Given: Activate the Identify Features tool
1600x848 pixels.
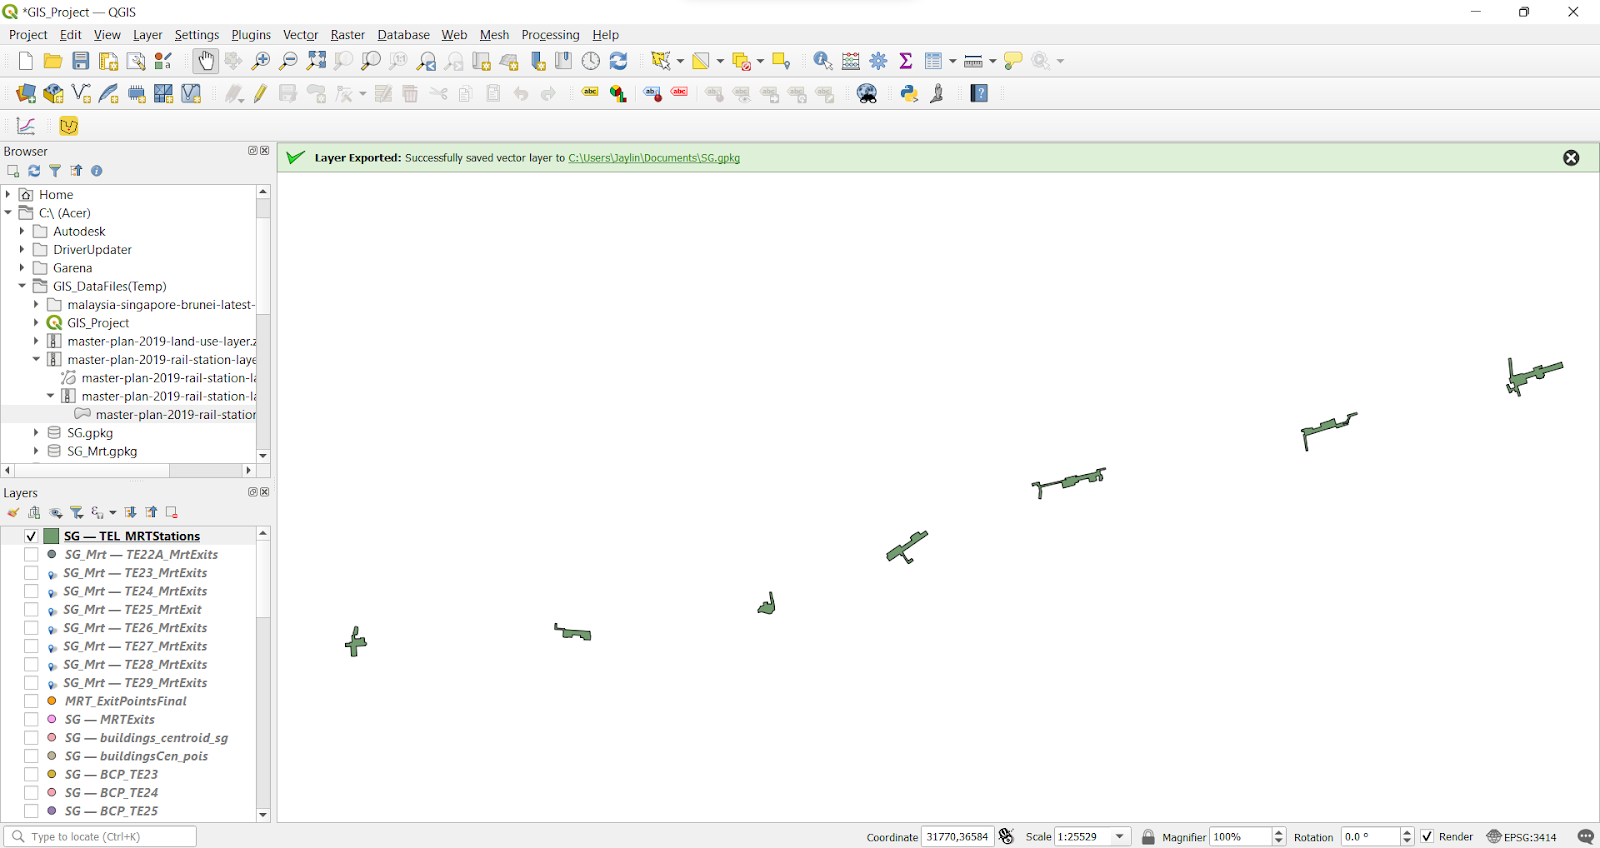Looking at the screenshot, I should 822,61.
